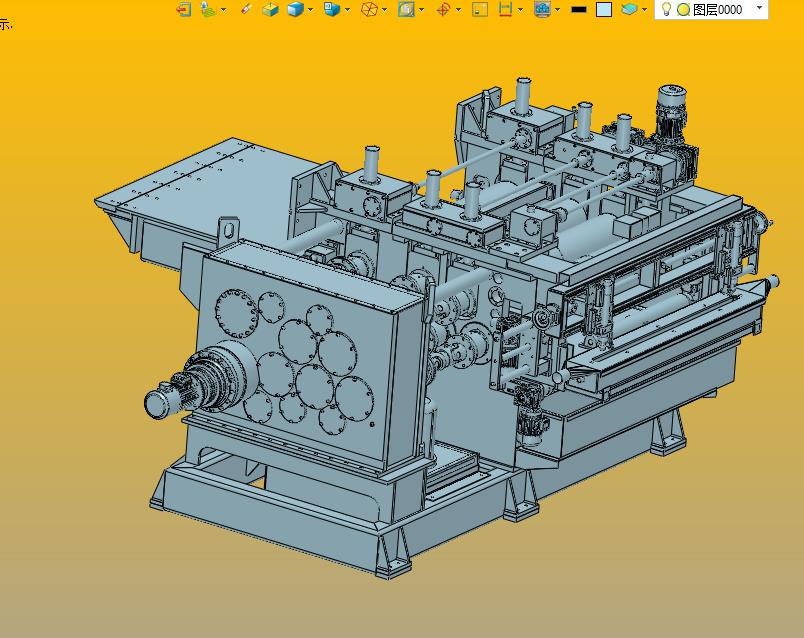Click the yellow square window icon

tap(480, 9)
